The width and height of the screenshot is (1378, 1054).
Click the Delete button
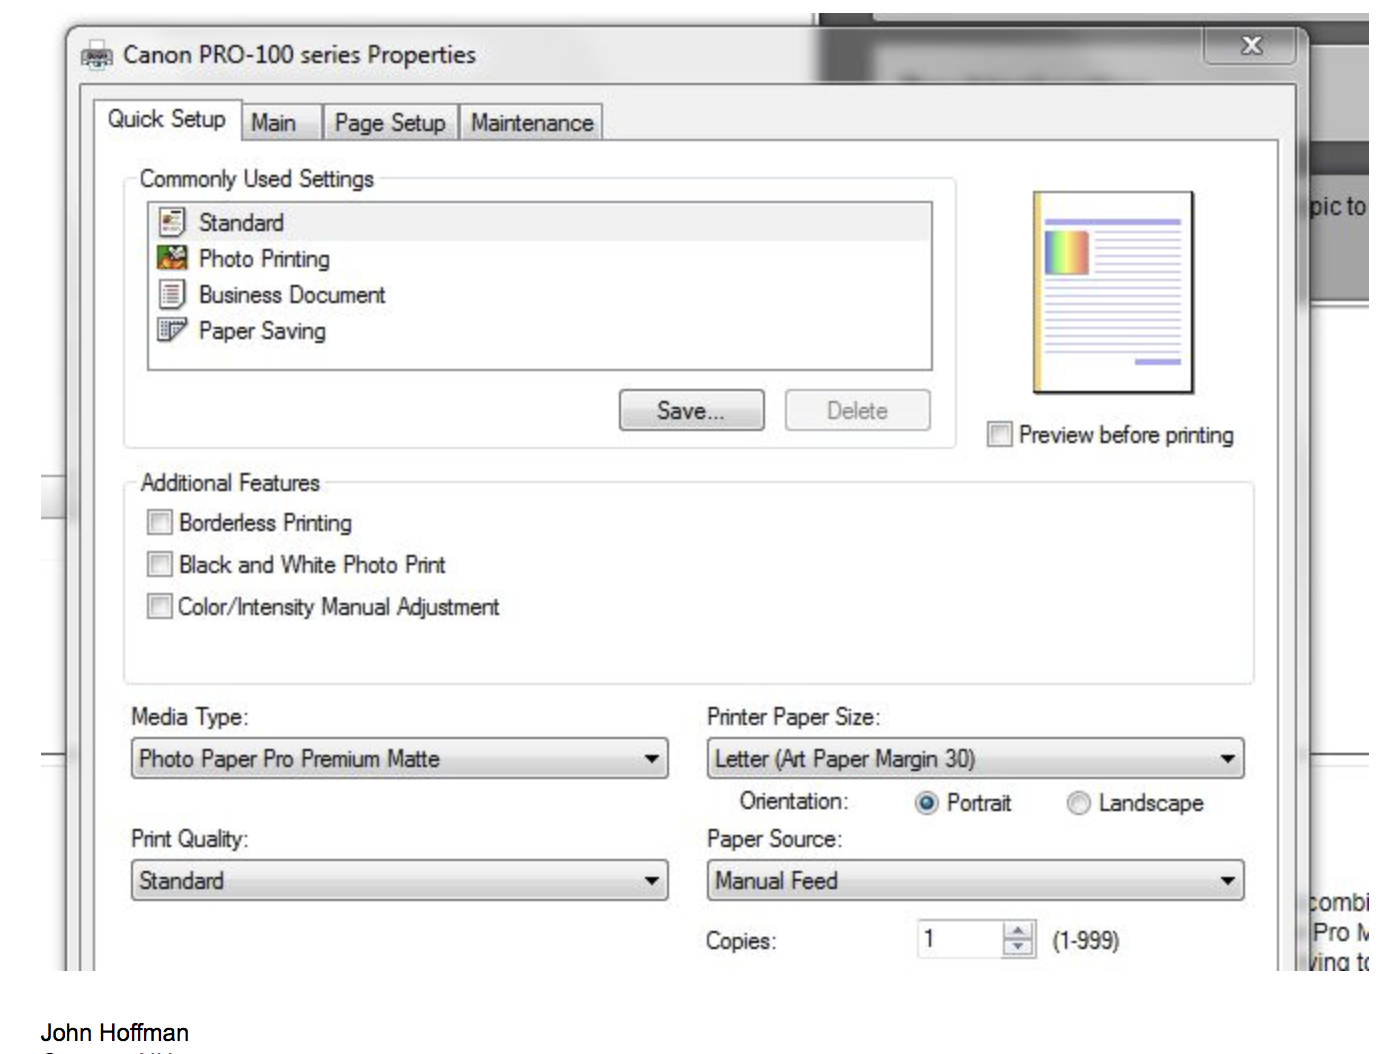coord(857,410)
